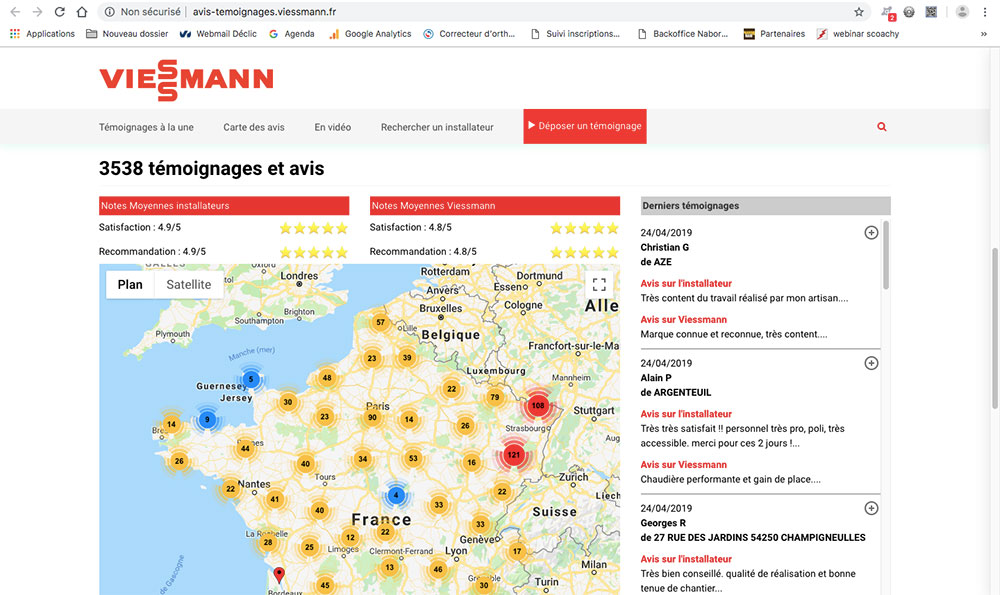Open the Nouveau dossier bookmark folder

tap(127, 34)
